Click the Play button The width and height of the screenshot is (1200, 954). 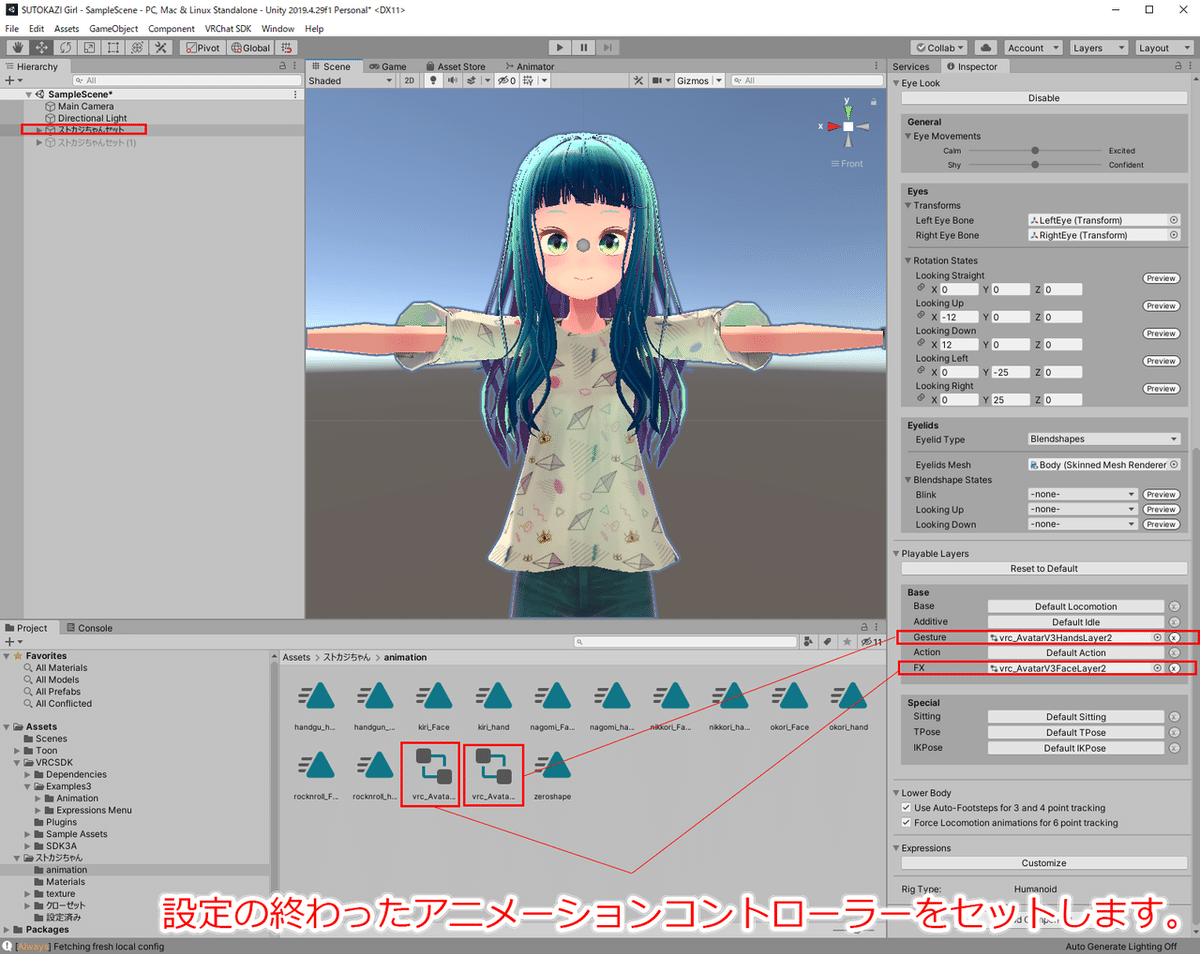tap(560, 47)
